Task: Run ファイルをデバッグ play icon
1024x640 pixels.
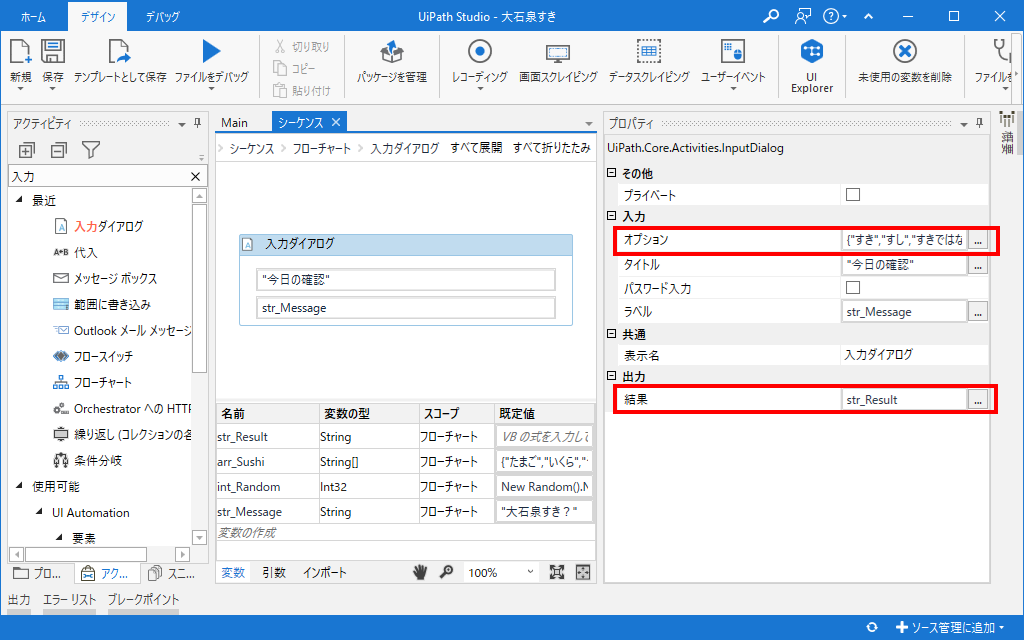Action: 211,52
